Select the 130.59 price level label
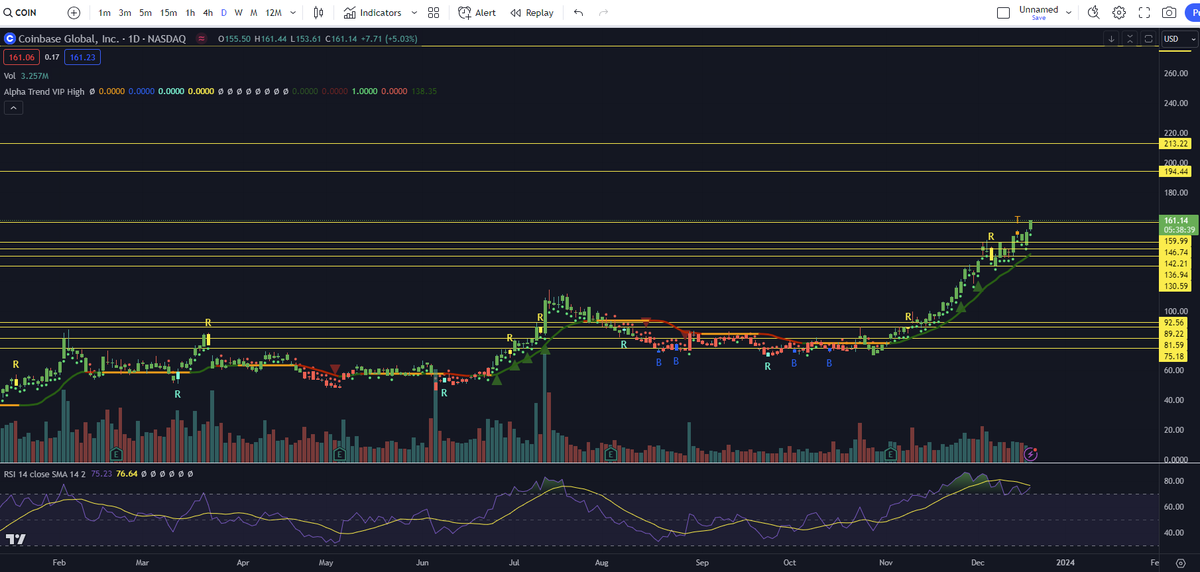The image size is (1200, 572). [1176, 286]
